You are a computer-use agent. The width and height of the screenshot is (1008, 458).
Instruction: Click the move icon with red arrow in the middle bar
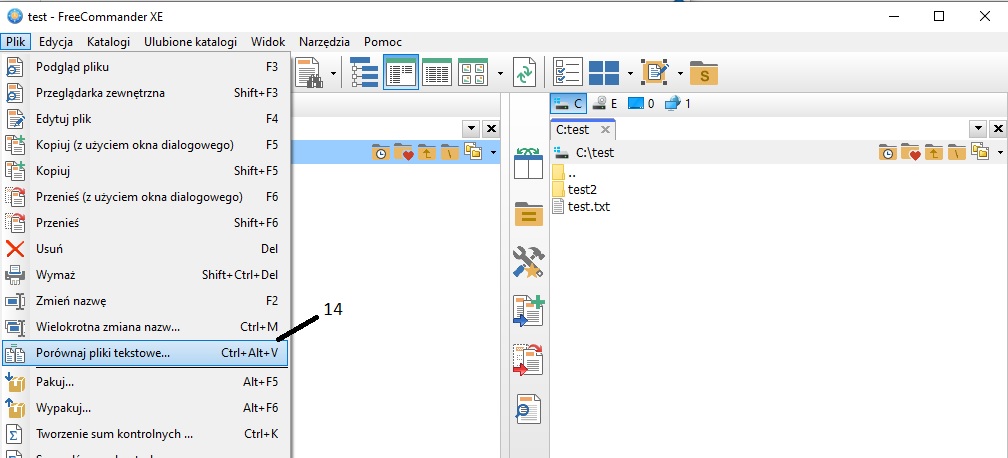(x=528, y=360)
